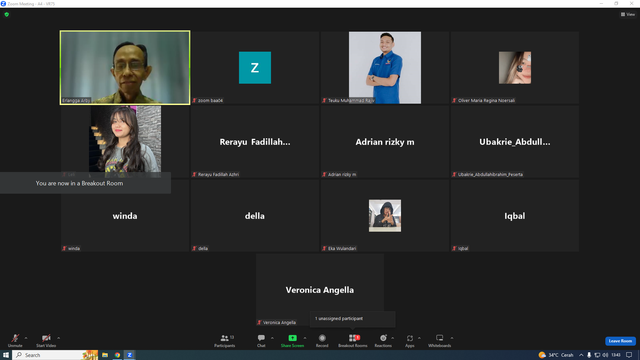Select Erlangga Arby's video tile
The height and width of the screenshot is (360, 640).
coord(125,67)
